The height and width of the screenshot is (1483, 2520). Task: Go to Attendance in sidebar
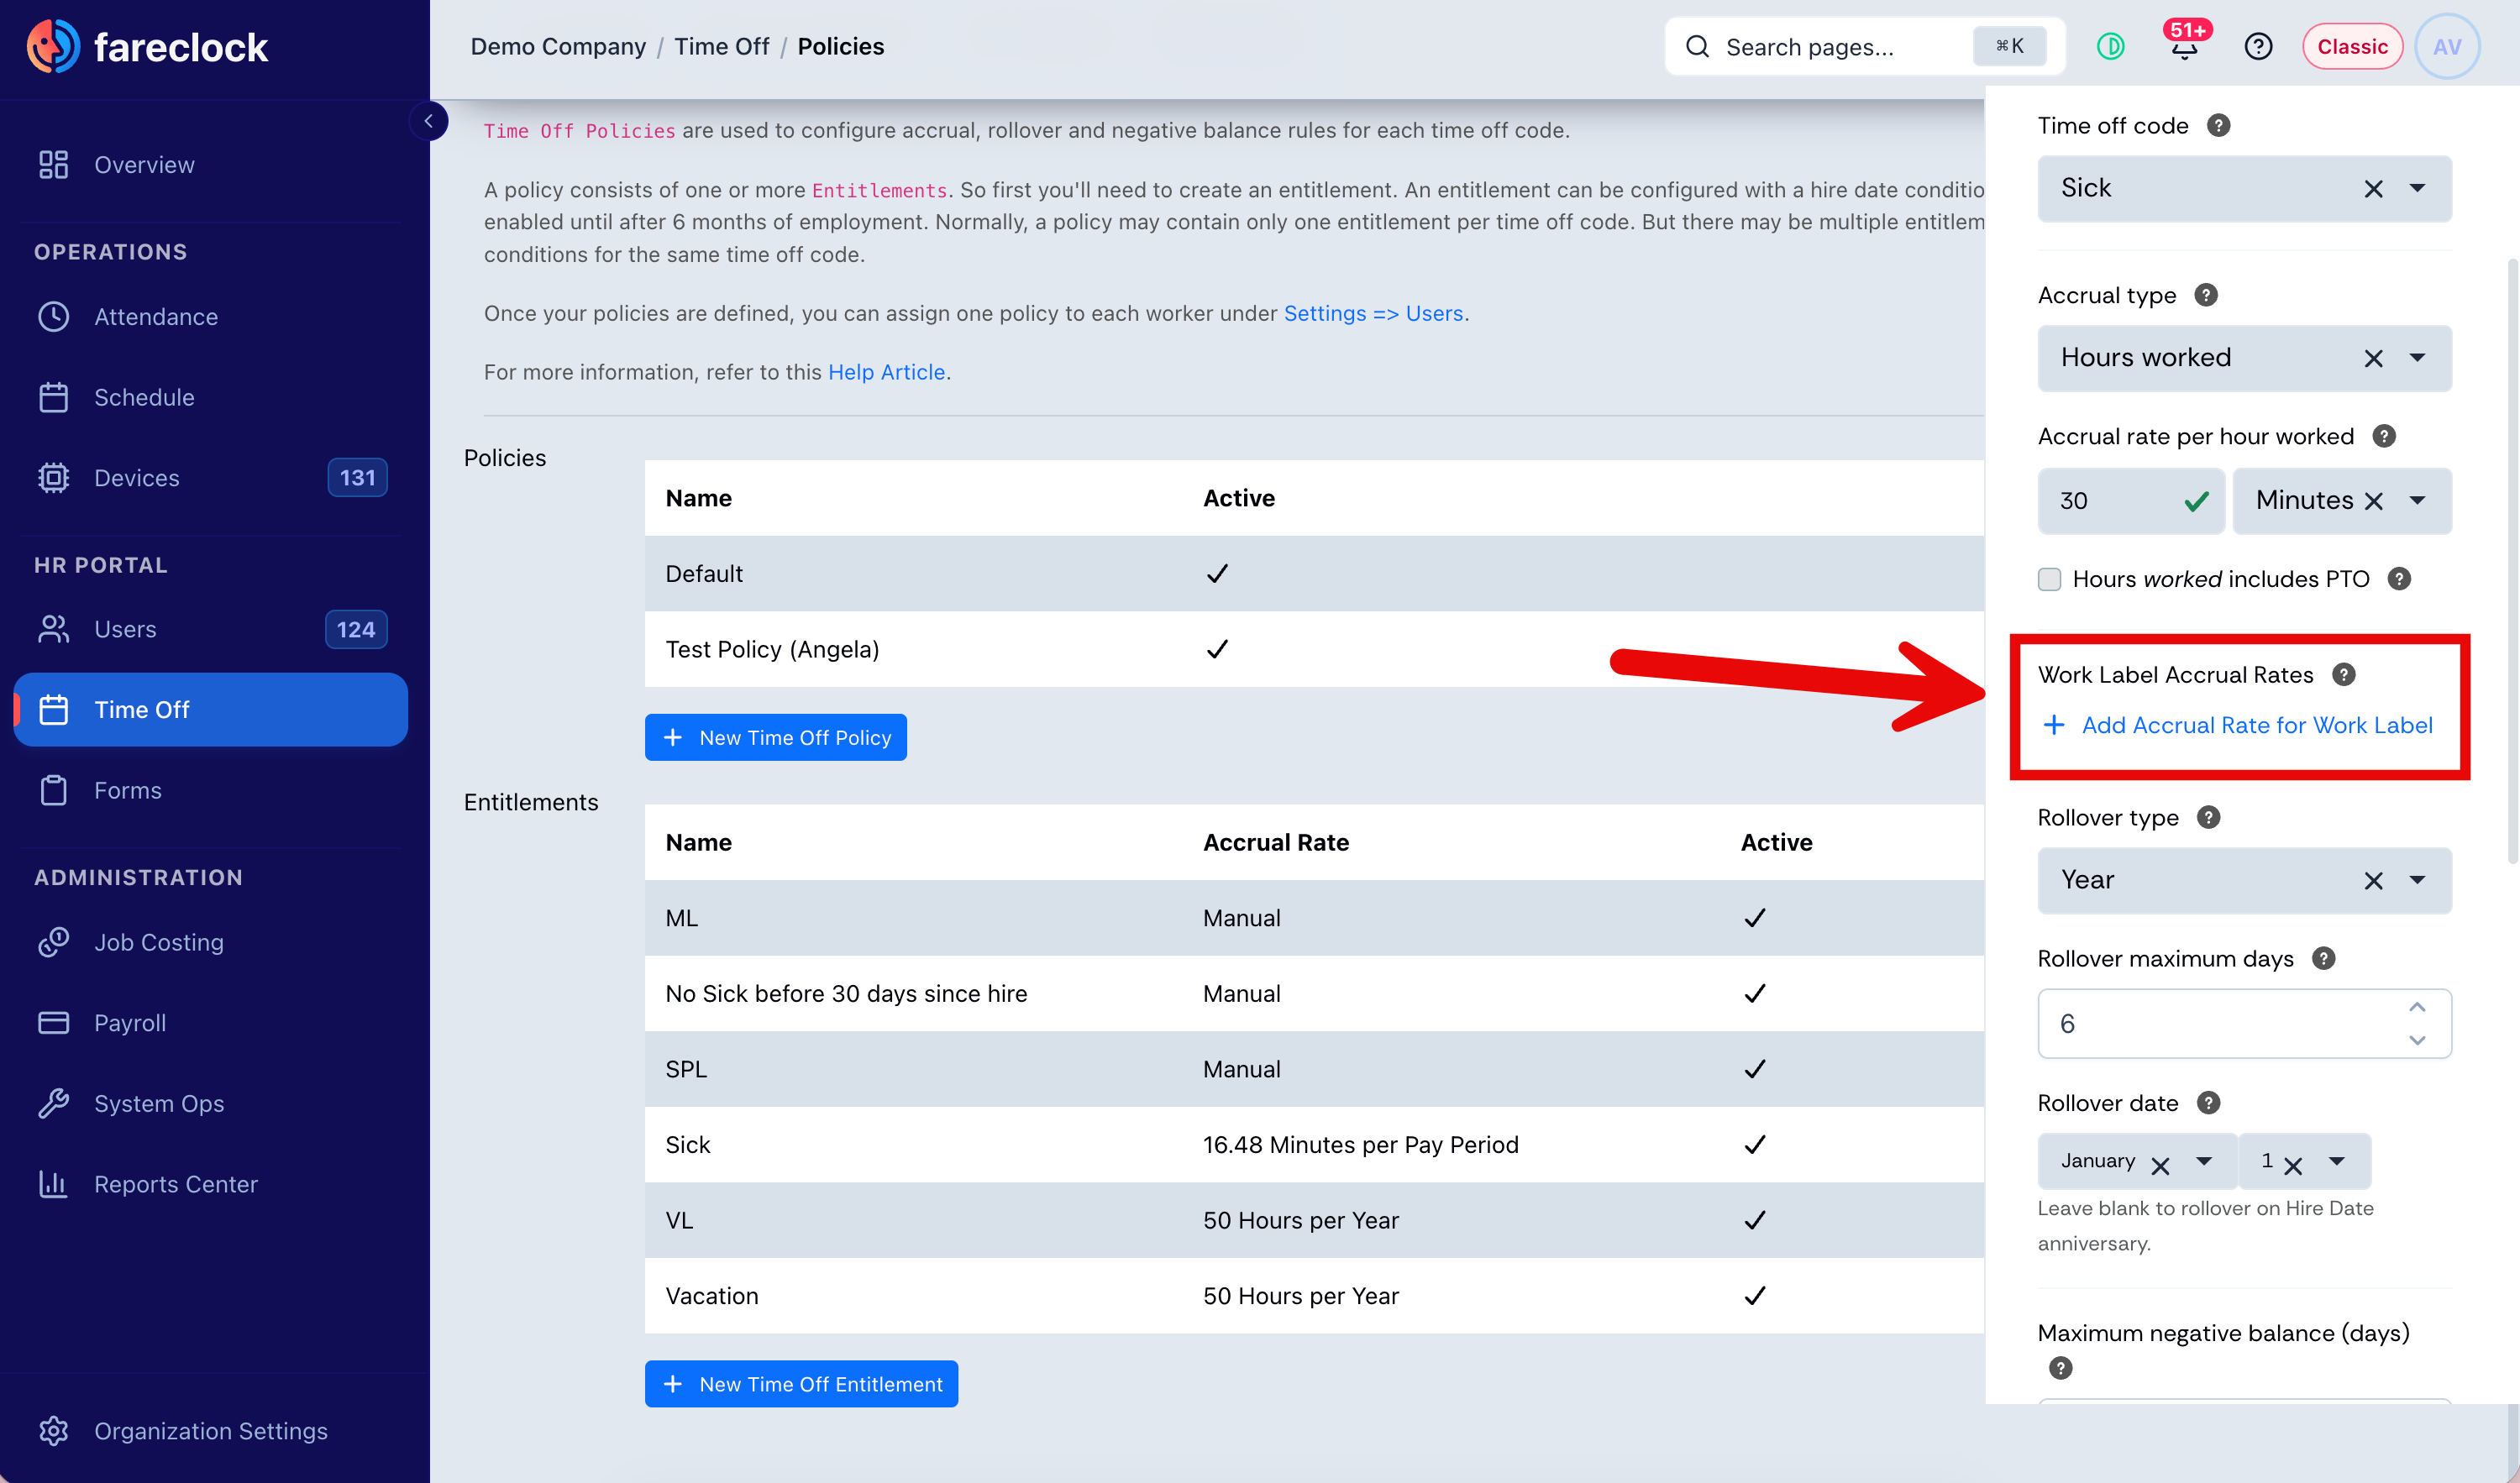click(155, 316)
